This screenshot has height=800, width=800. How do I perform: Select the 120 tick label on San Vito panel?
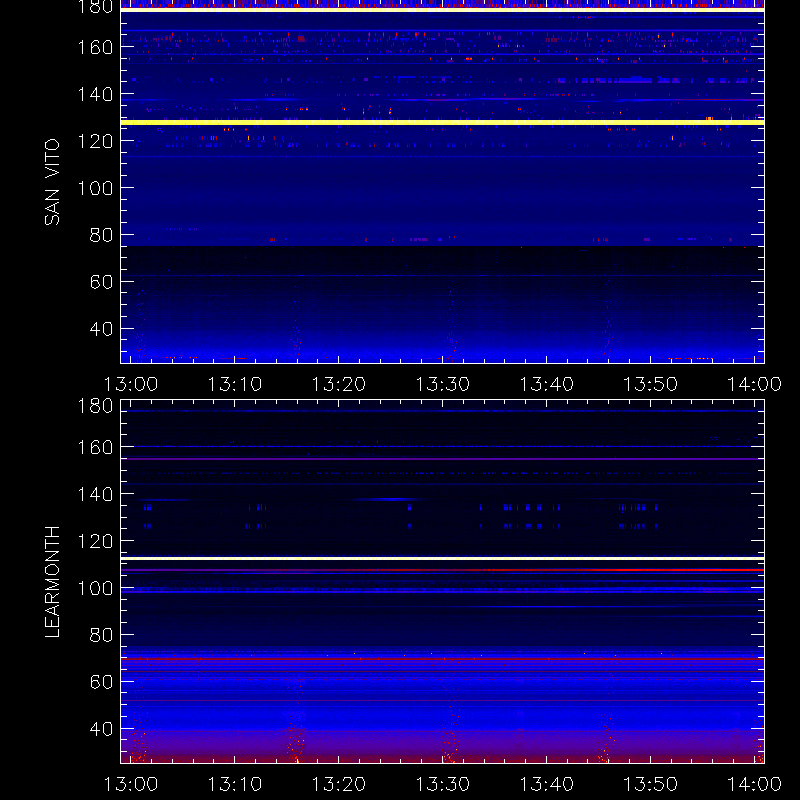(95, 141)
